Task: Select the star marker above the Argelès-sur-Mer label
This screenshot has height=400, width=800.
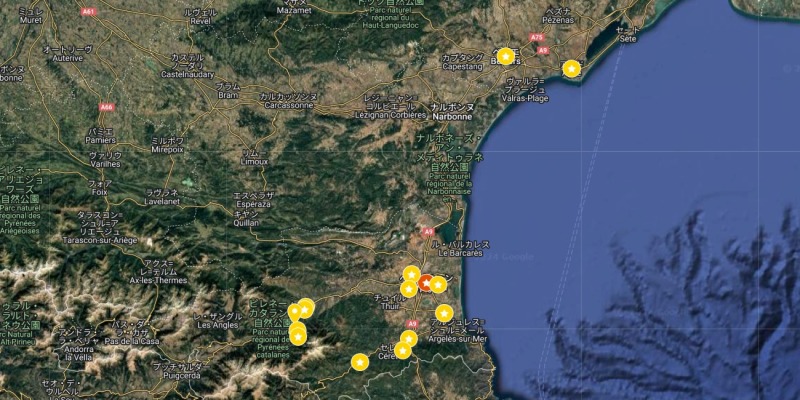Action: pyautogui.click(x=444, y=313)
